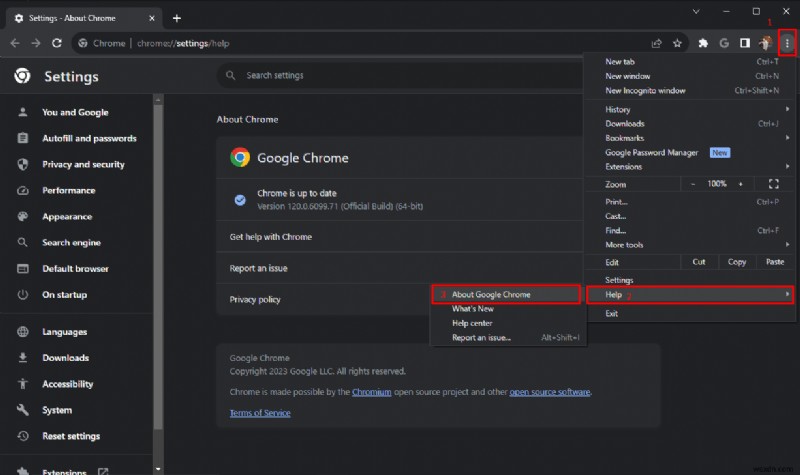Open the Extensions puzzle icon
The width and height of the screenshot is (800, 475).
pos(703,43)
